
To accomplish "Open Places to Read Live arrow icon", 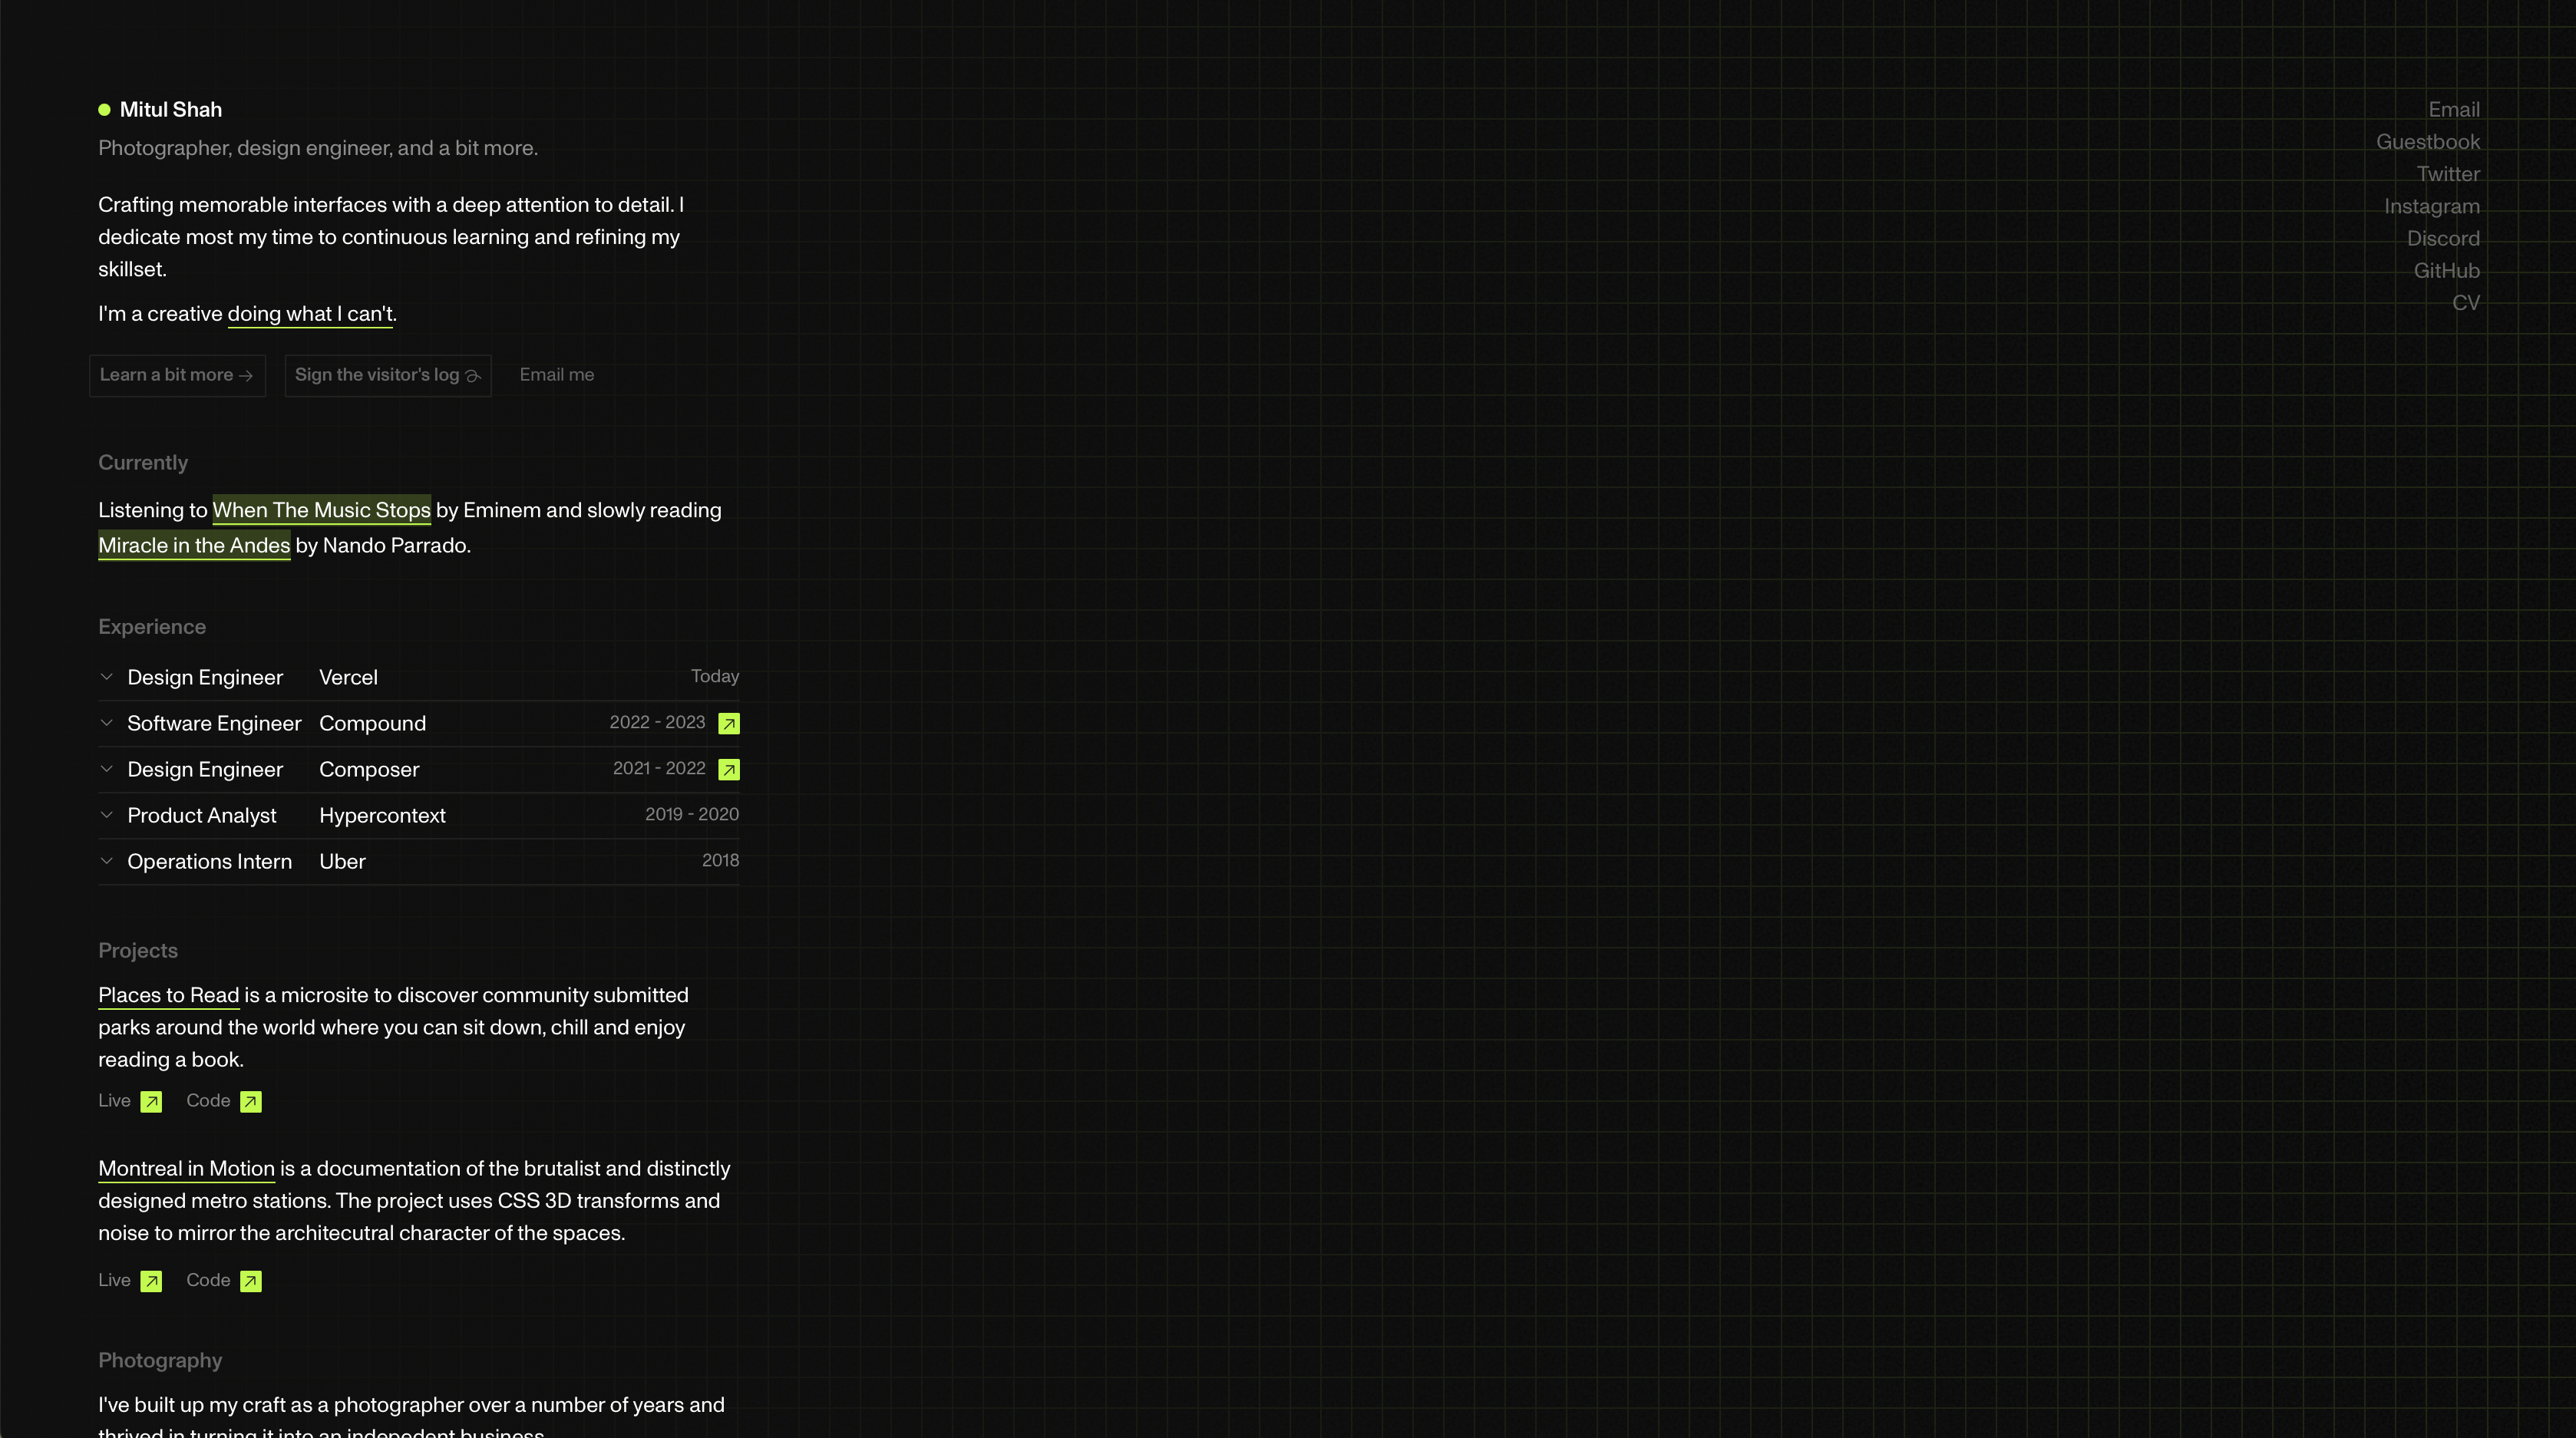I will pos(151,1102).
